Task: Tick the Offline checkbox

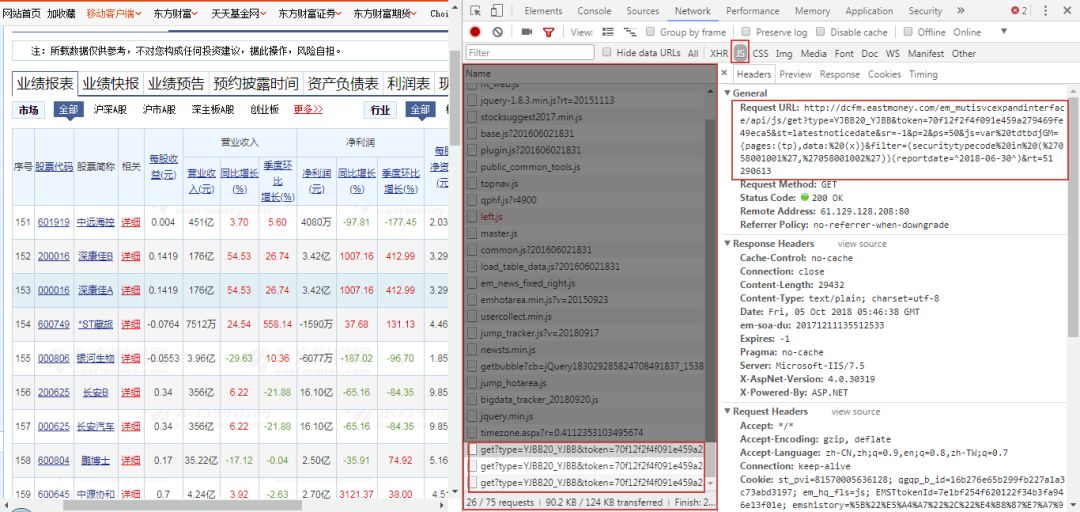Action: pos(908,32)
